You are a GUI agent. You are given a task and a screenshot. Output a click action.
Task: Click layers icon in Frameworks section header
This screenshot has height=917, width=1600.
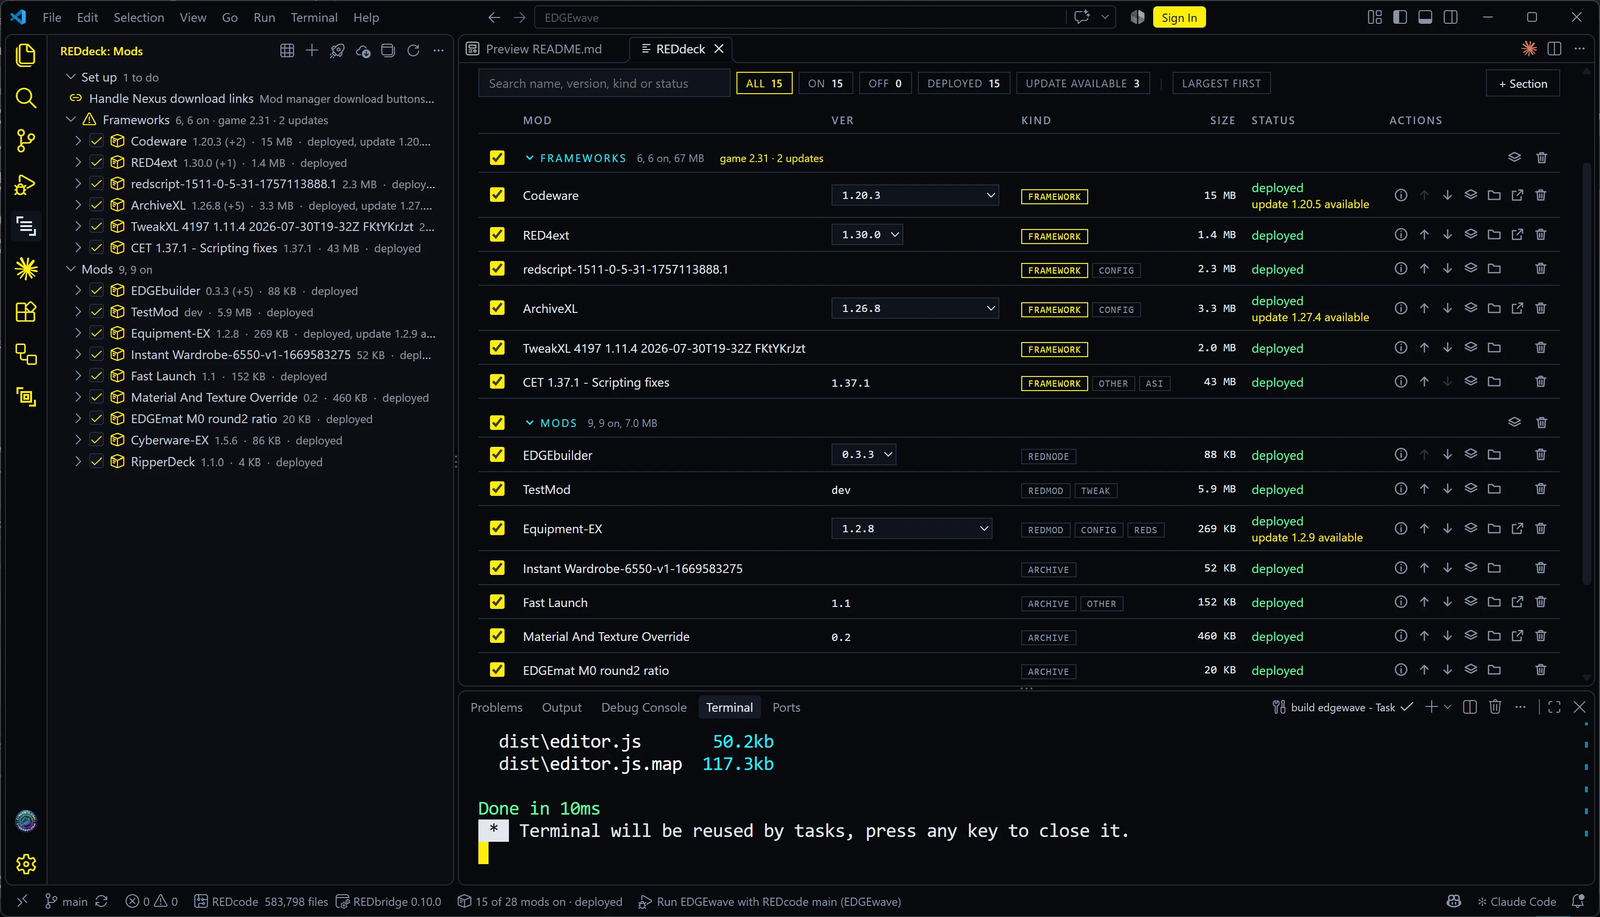point(1515,158)
